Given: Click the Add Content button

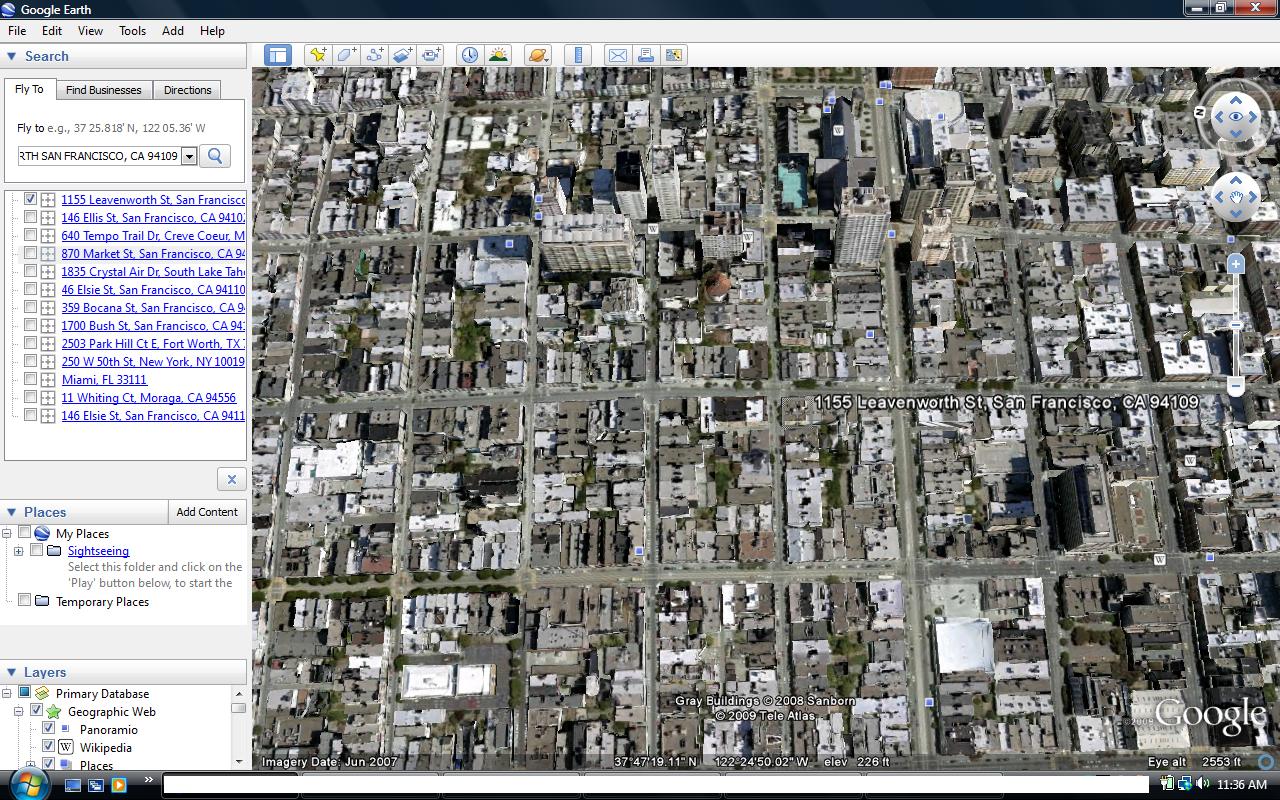Looking at the screenshot, I should click(207, 512).
